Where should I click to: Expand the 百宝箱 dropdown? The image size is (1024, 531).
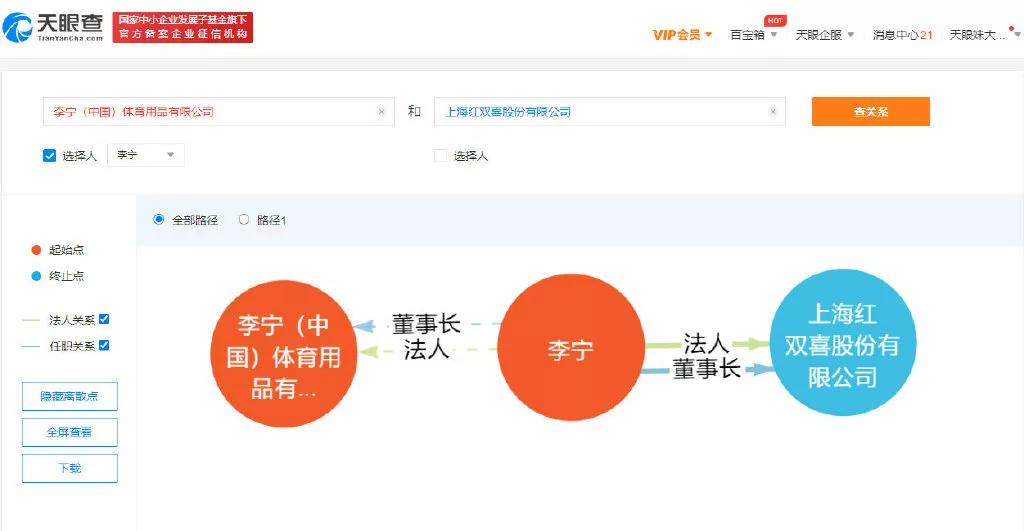point(754,35)
